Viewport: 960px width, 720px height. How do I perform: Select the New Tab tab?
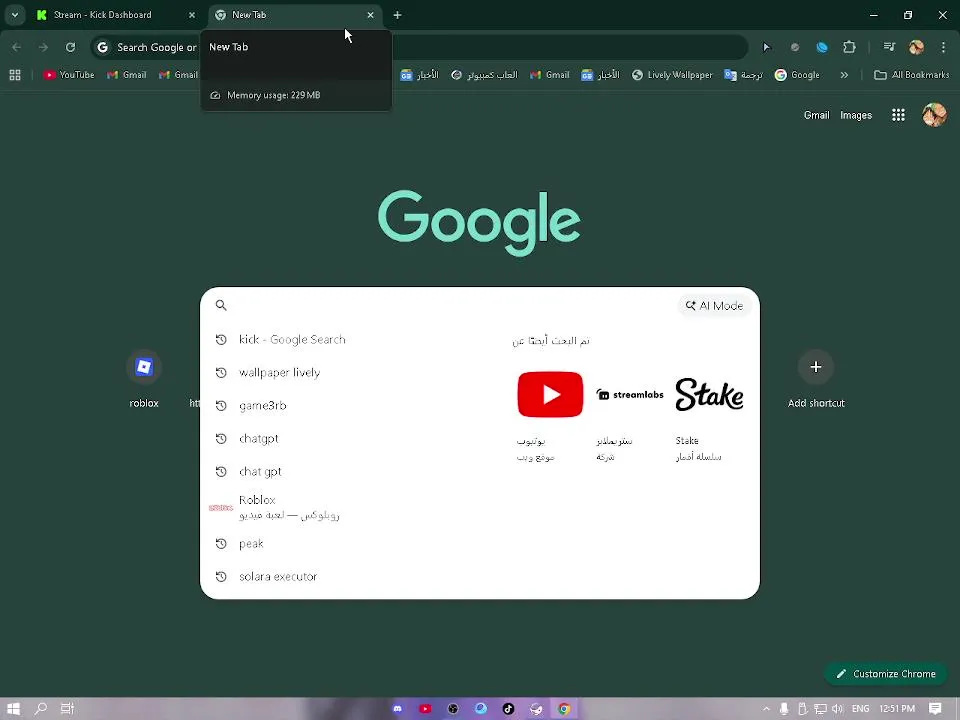point(295,15)
